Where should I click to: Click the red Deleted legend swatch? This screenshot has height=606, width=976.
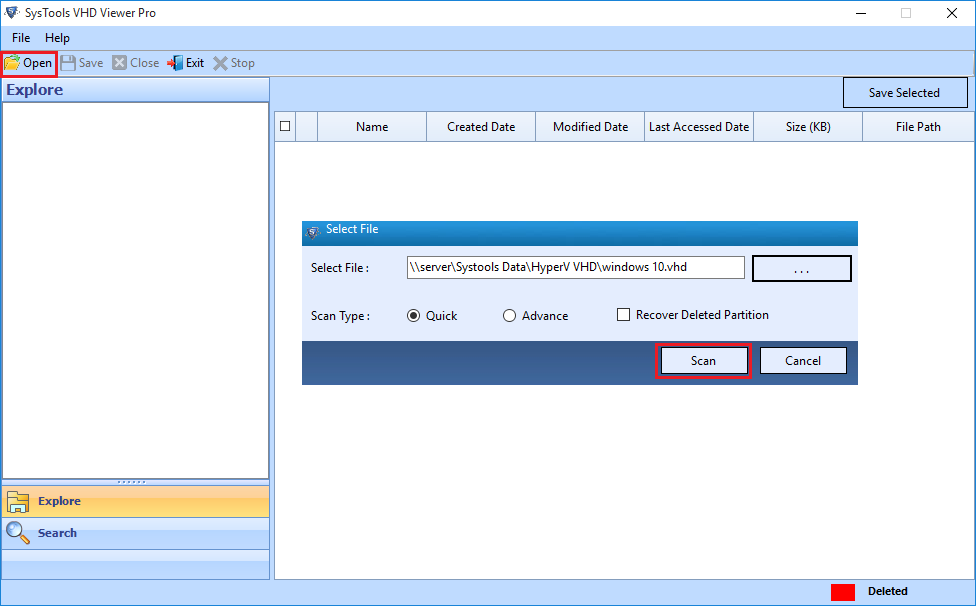(843, 592)
